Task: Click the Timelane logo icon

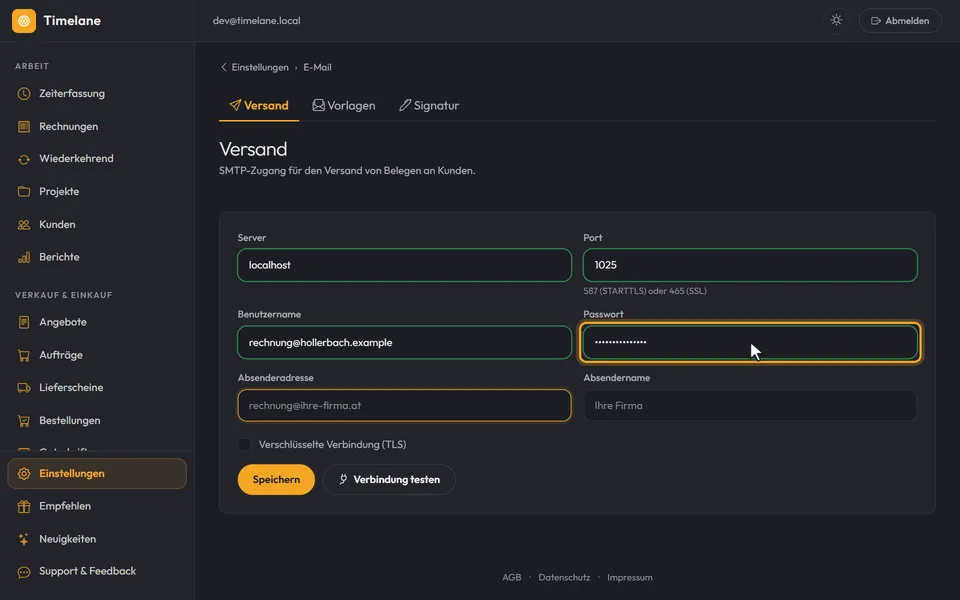Action: [x=24, y=21]
